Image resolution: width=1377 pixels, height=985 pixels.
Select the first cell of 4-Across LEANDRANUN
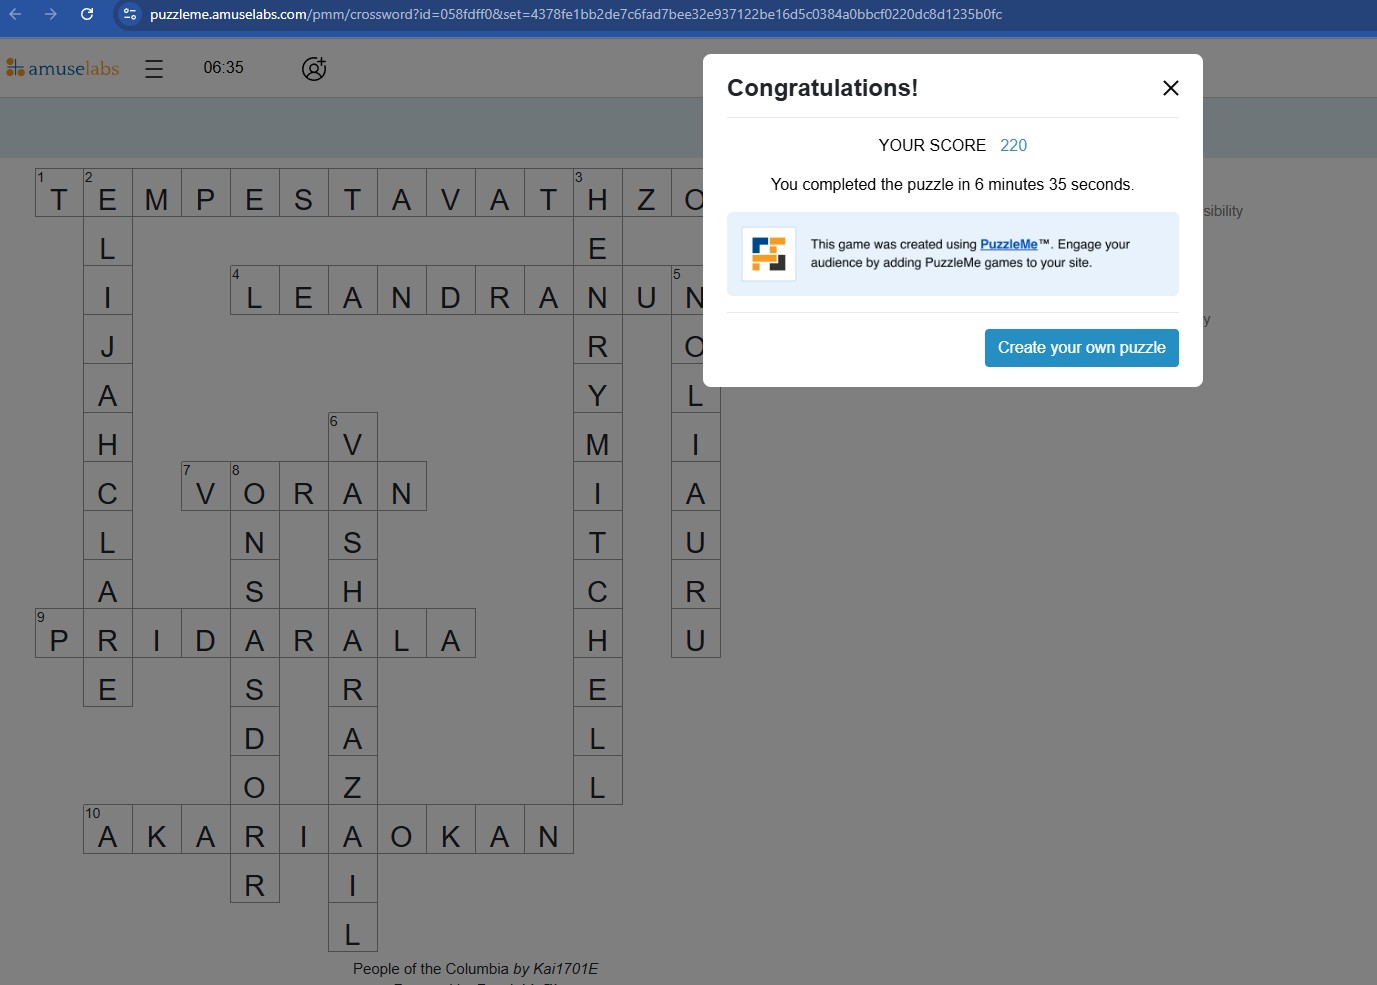click(x=255, y=291)
